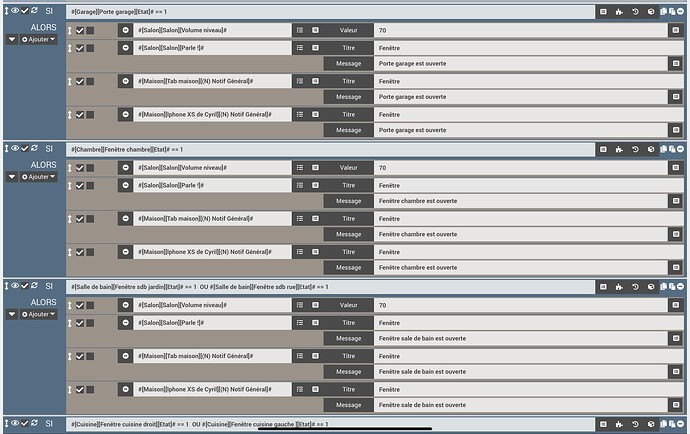
Task: Open command list for Garage Volume niveau row
Action: tap(300, 30)
